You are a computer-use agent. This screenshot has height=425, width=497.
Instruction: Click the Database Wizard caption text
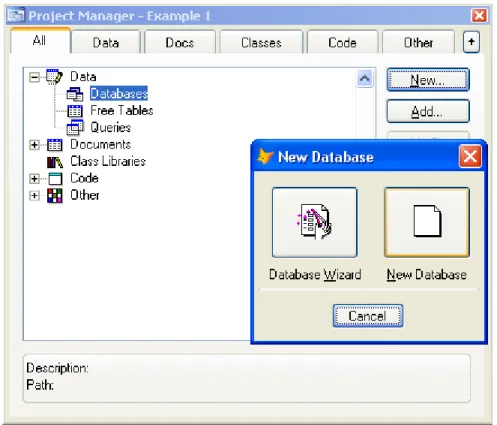point(315,275)
